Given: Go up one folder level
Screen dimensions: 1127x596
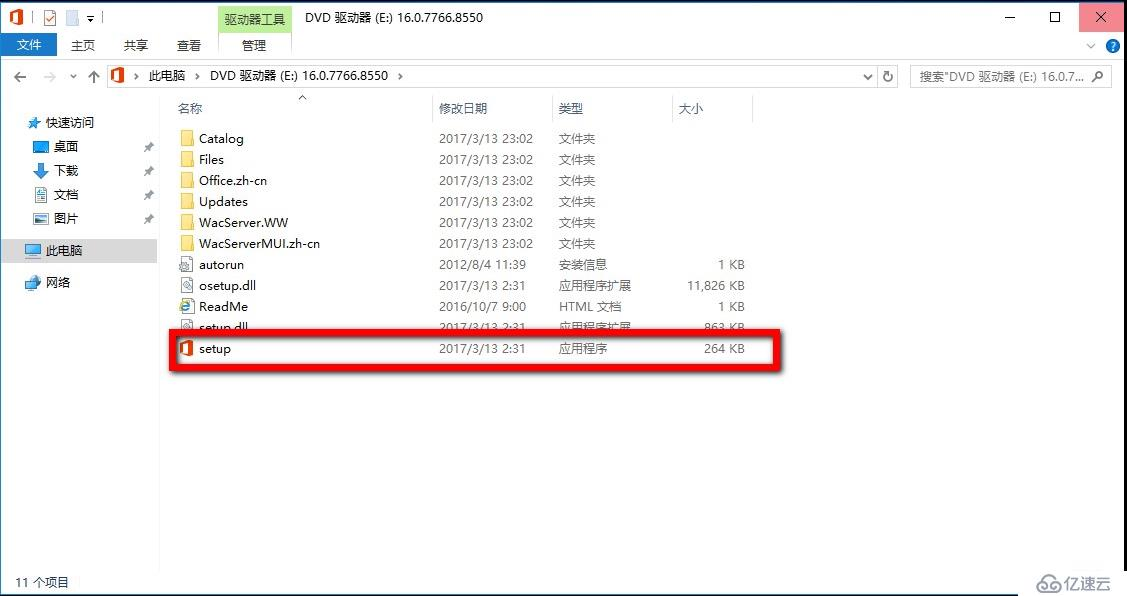Looking at the screenshot, I should (93, 76).
